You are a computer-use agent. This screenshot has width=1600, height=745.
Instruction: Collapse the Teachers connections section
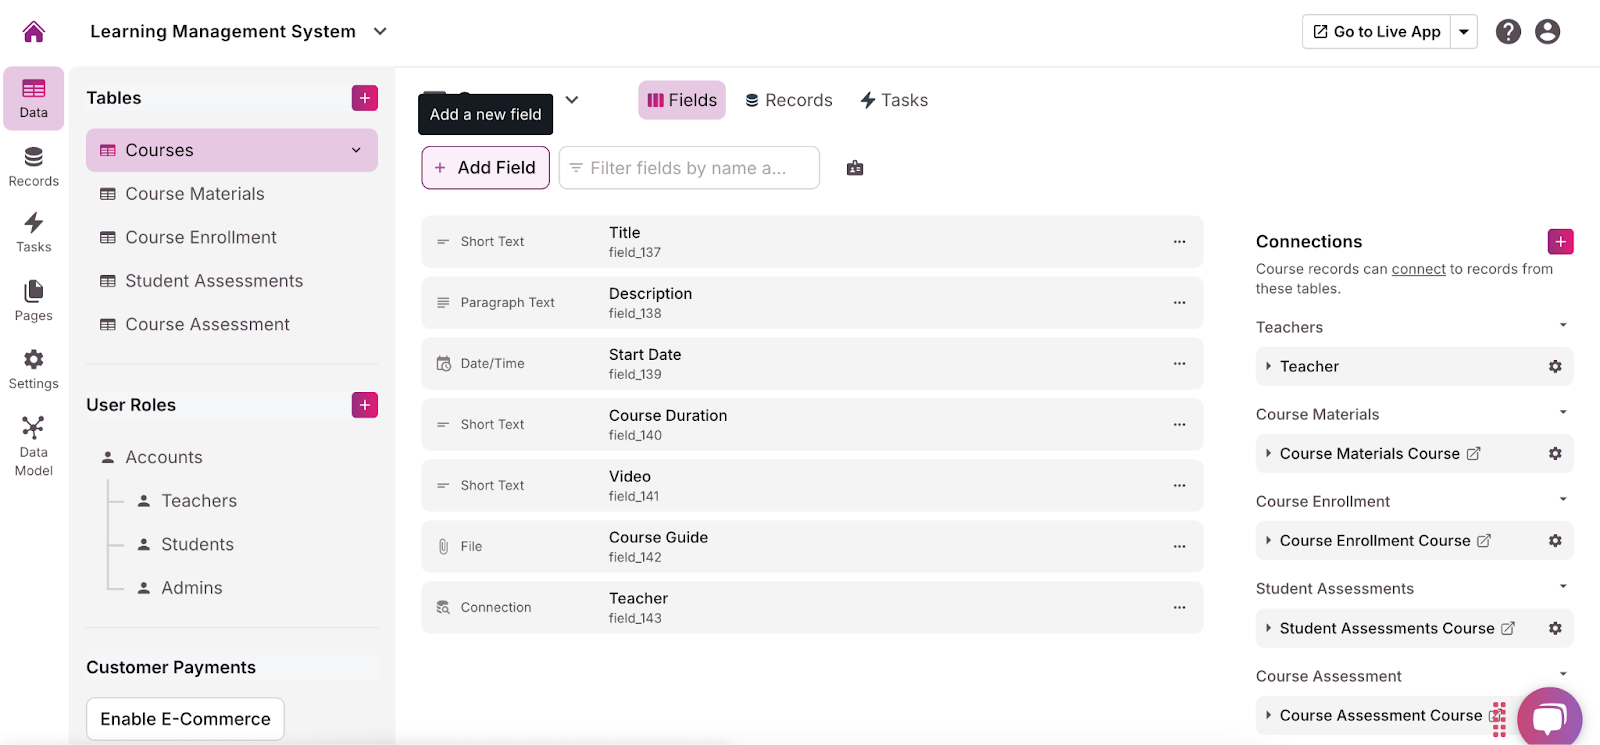point(1563,326)
